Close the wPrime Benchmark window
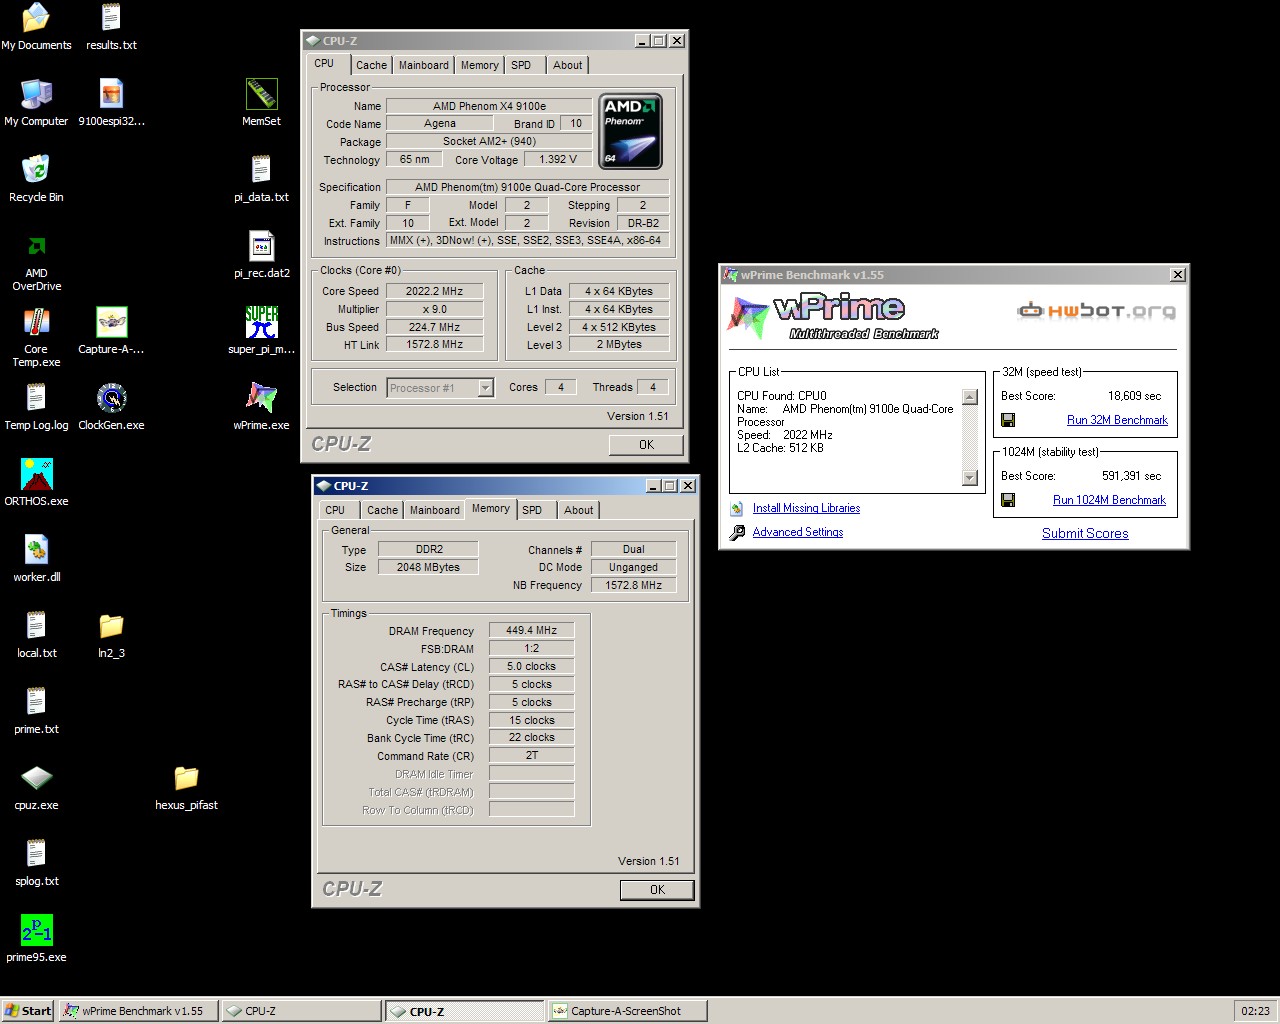Screen dimensions: 1280x1024 coord(1178,274)
